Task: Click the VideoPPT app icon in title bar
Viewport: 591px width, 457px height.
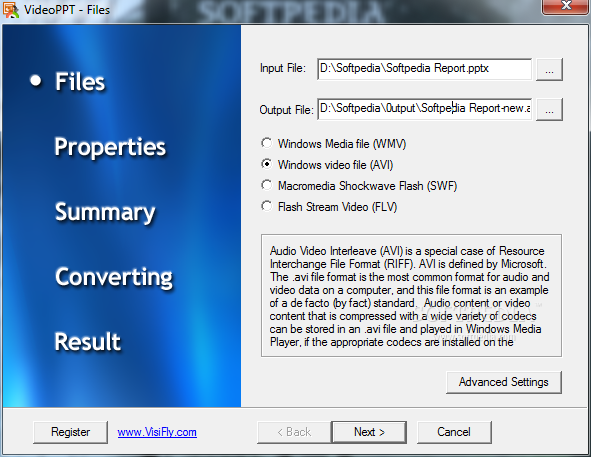Action: point(11,10)
